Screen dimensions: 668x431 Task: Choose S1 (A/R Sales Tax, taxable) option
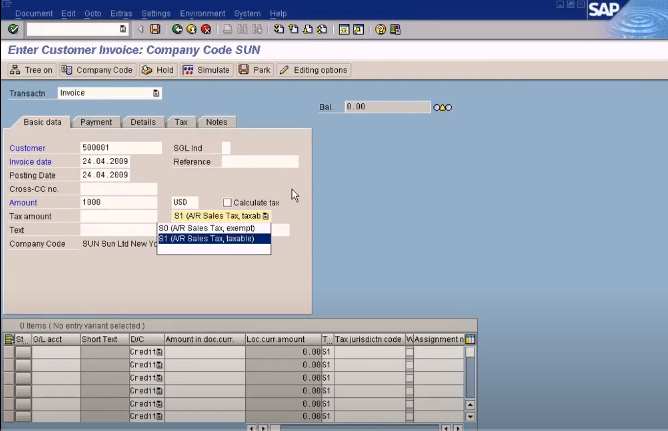214,238
